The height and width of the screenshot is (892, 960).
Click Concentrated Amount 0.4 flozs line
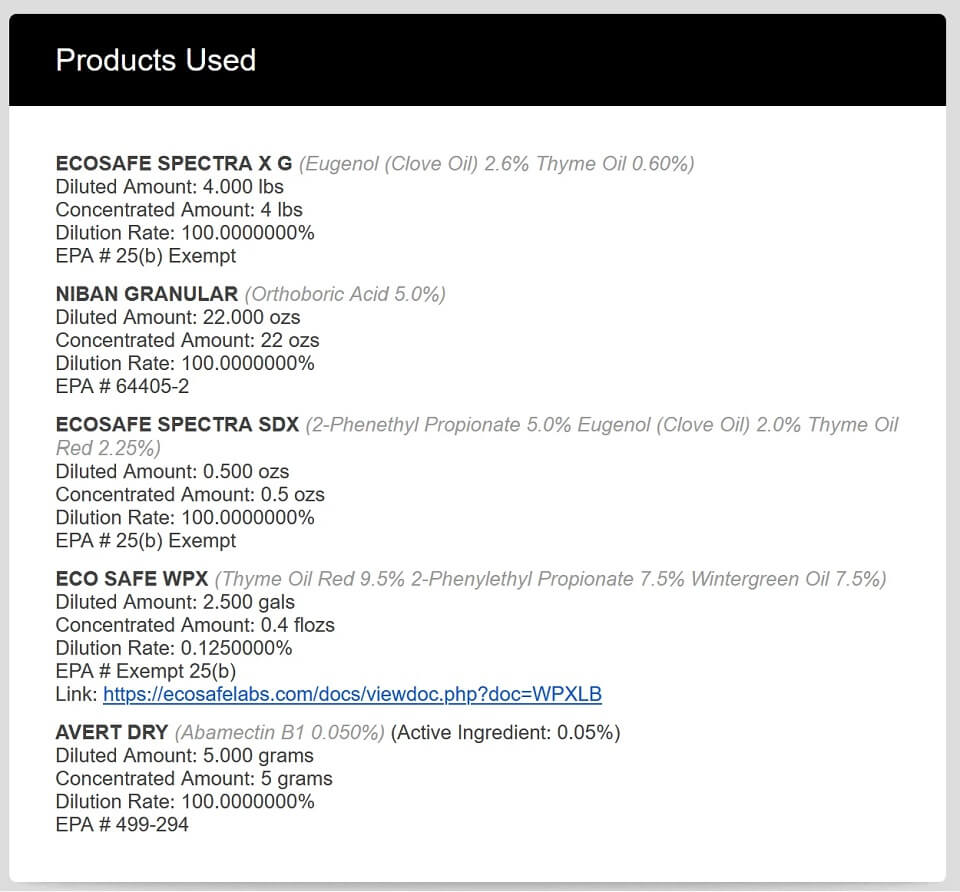(195, 625)
